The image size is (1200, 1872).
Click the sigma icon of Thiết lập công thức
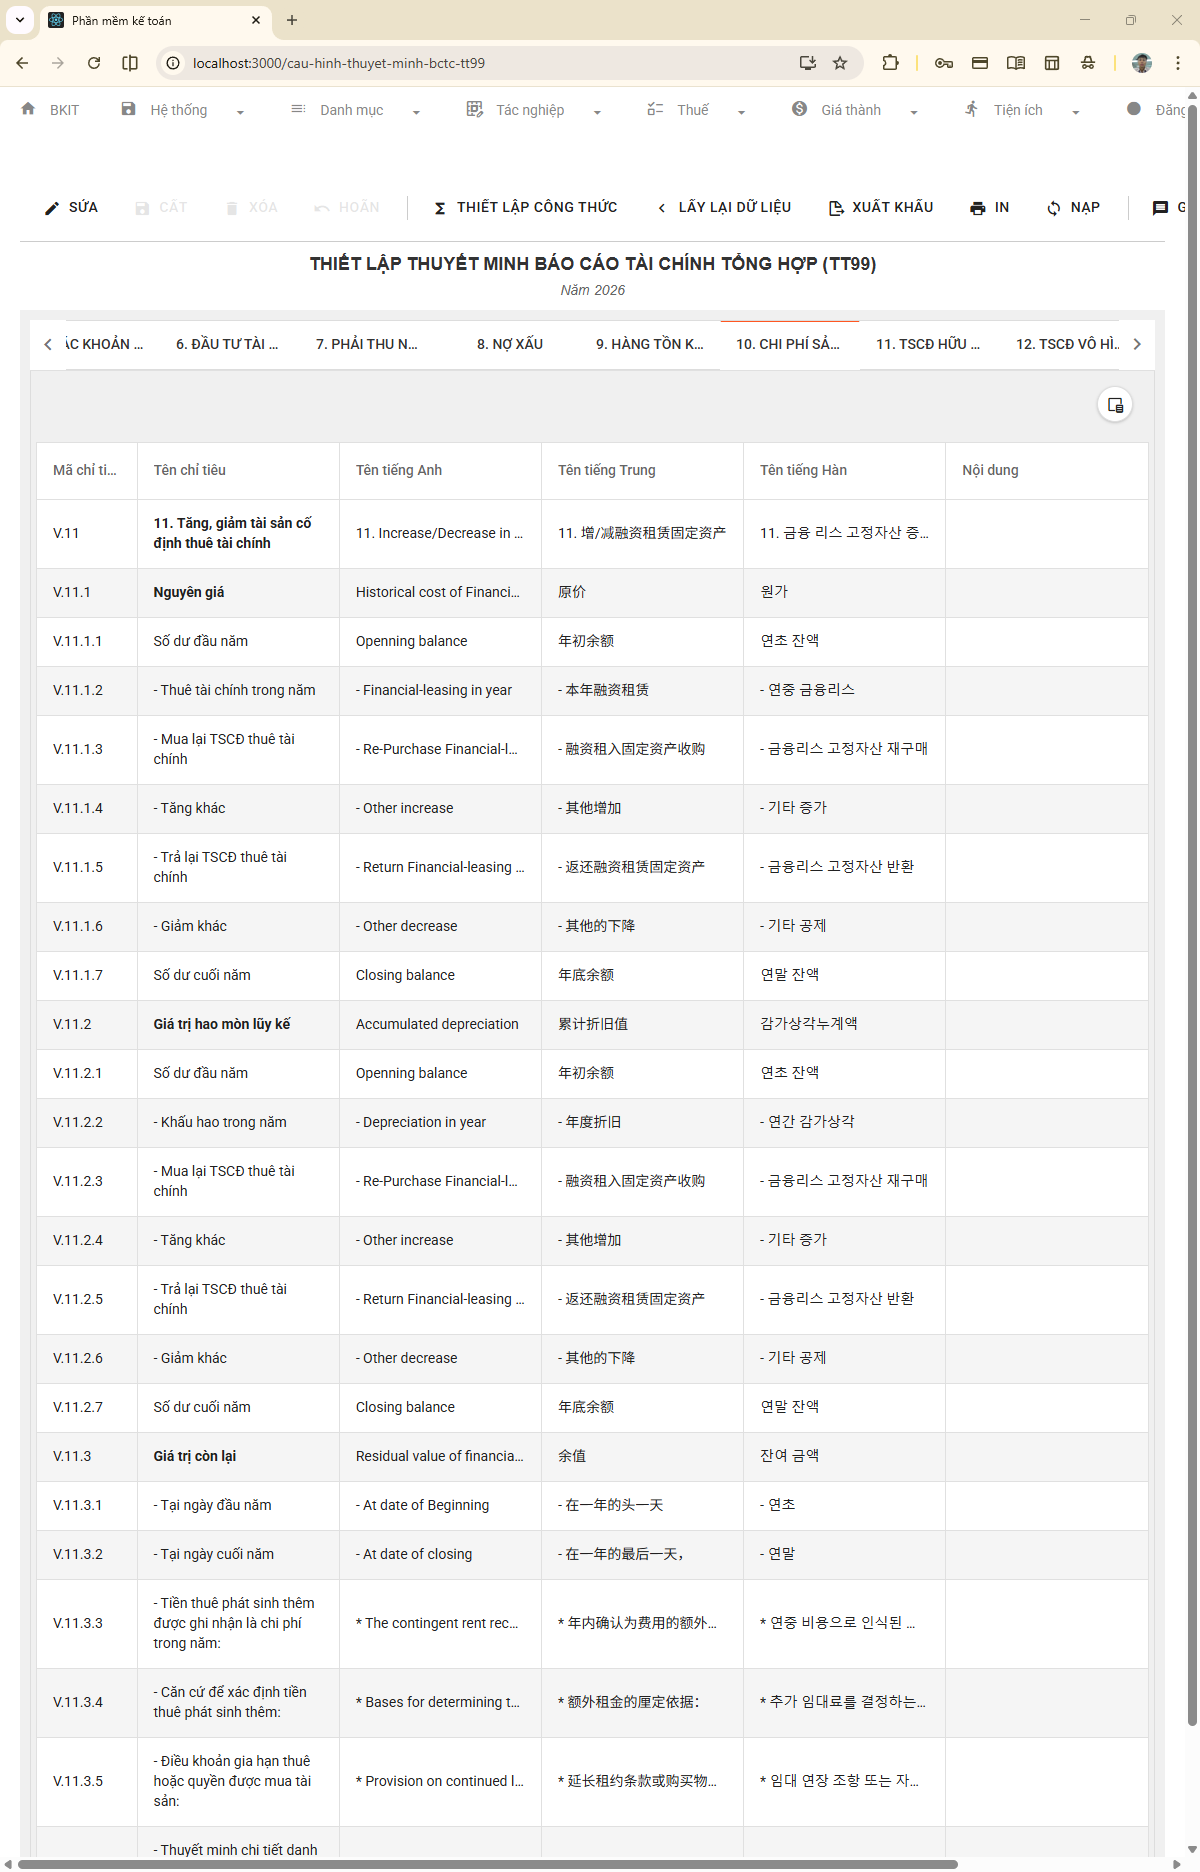[x=440, y=208]
